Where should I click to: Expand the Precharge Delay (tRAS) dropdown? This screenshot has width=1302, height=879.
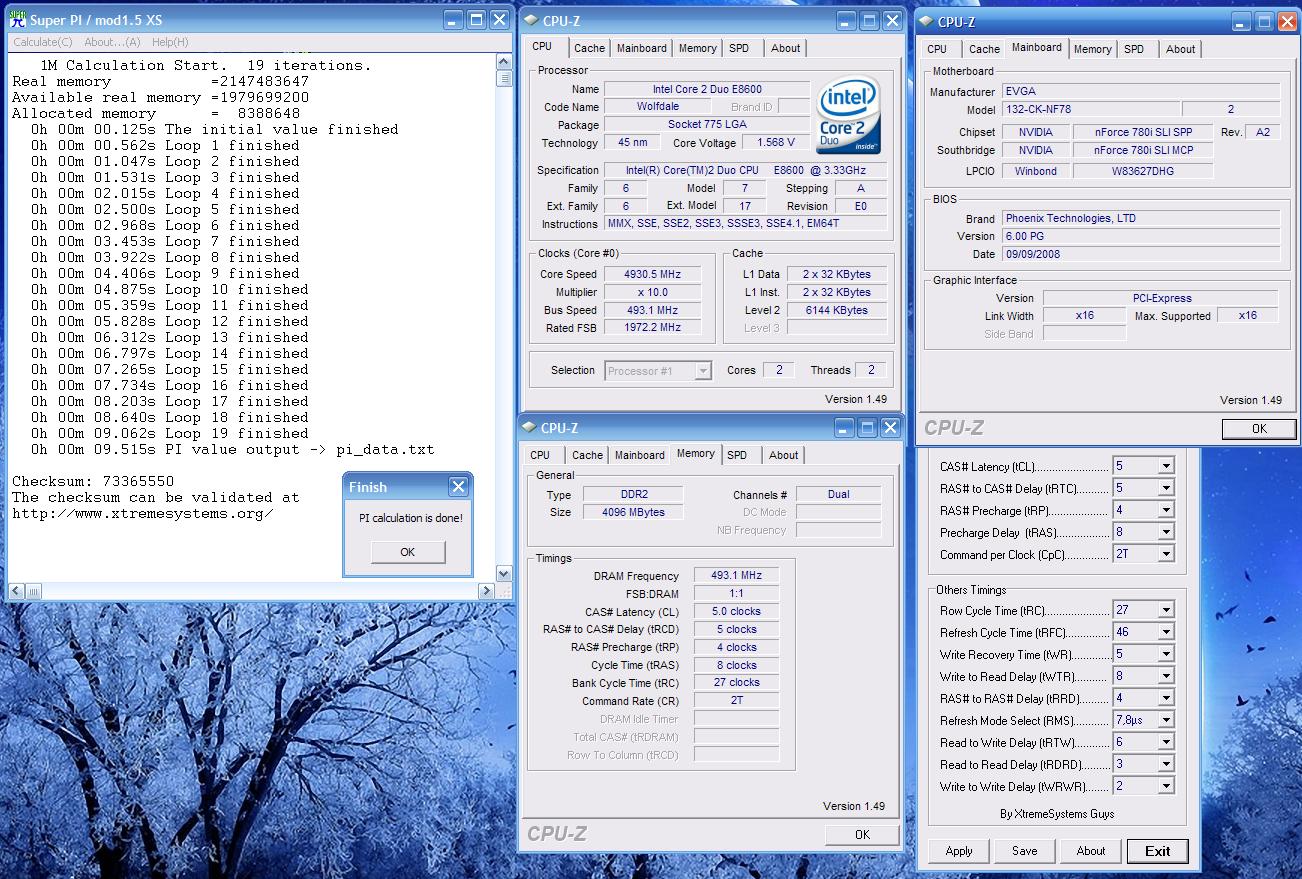tap(1165, 532)
